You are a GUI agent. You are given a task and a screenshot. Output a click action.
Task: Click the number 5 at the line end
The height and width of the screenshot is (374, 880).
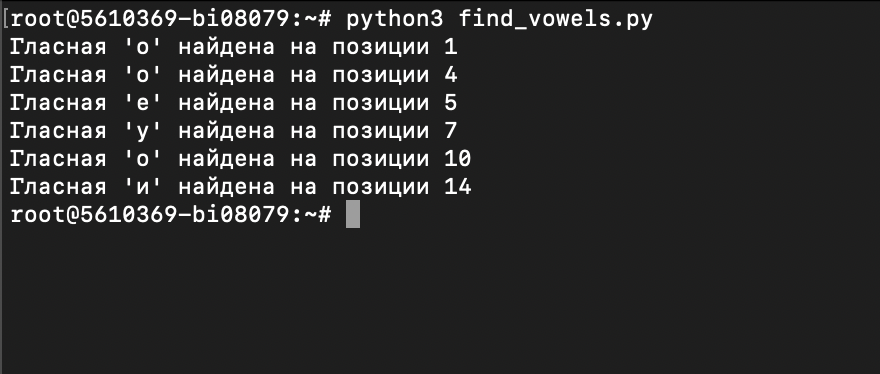(x=451, y=103)
